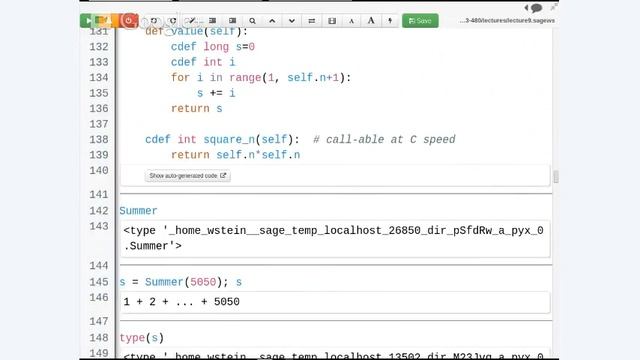Viewport: 640px width, 360px height.
Task: Increase font size with large A
Action: pyautogui.click(x=371, y=20)
